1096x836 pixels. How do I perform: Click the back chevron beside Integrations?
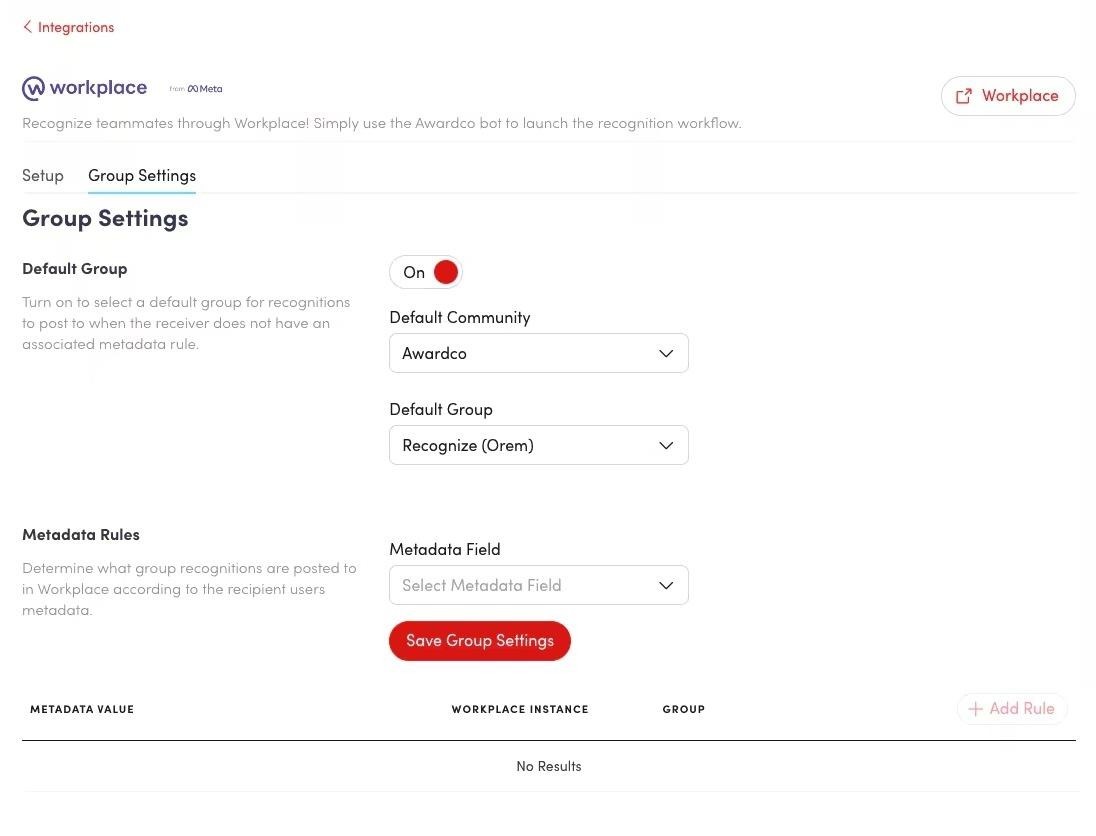pos(27,27)
